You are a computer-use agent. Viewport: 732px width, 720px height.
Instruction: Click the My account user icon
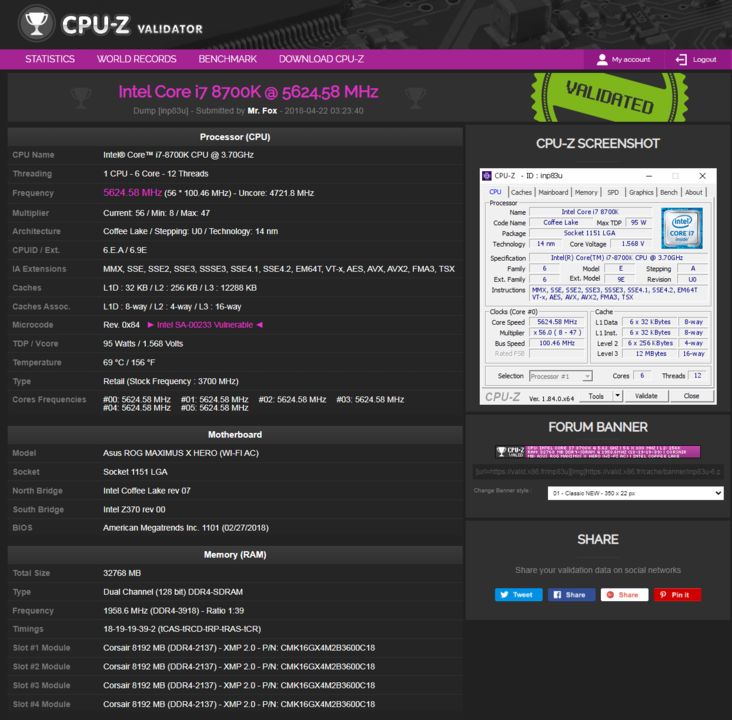602,59
